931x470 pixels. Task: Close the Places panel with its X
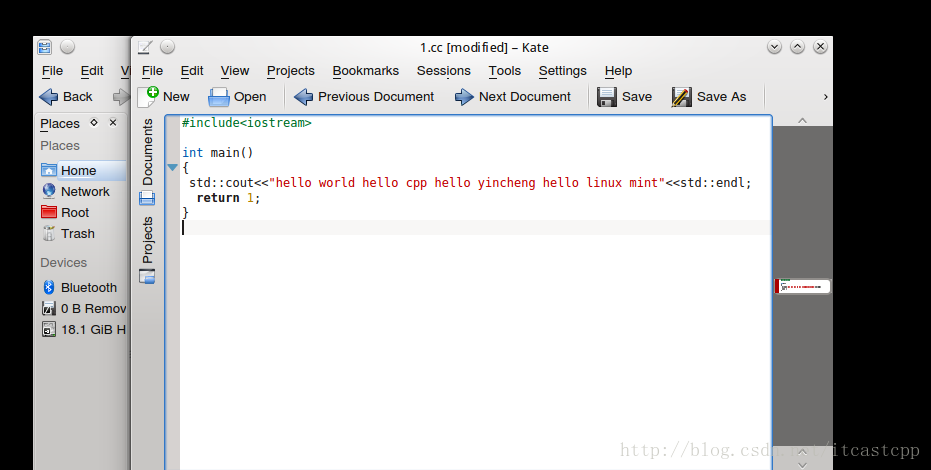tap(113, 123)
